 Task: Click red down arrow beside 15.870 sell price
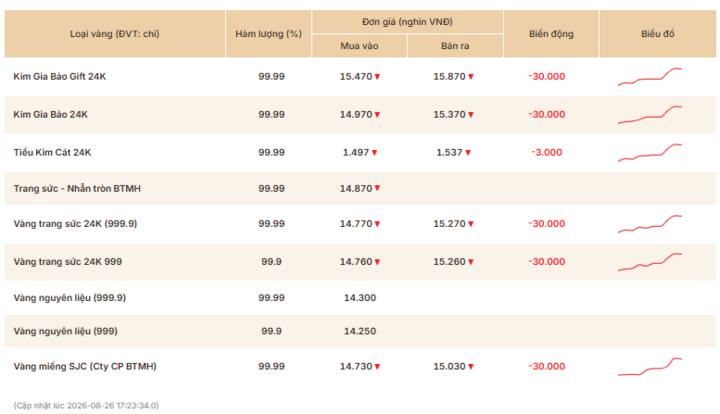[x=471, y=77]
